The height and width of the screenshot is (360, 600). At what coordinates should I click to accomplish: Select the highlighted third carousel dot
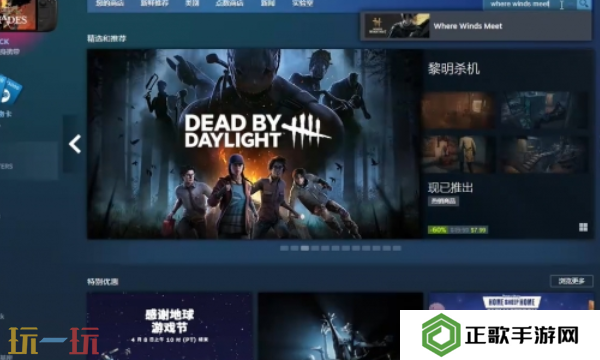point(305,248)
